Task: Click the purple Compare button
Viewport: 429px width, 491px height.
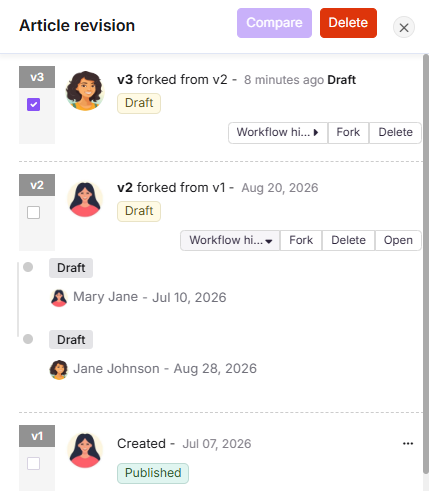Action: (x=274, y=23)
